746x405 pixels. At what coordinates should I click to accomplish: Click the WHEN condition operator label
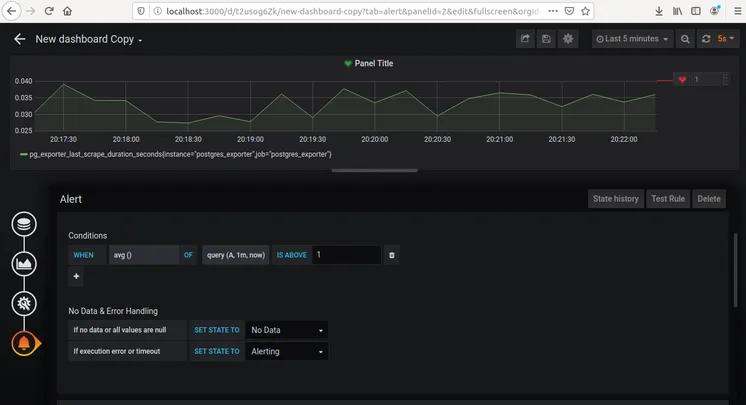(x=87, y=255)
